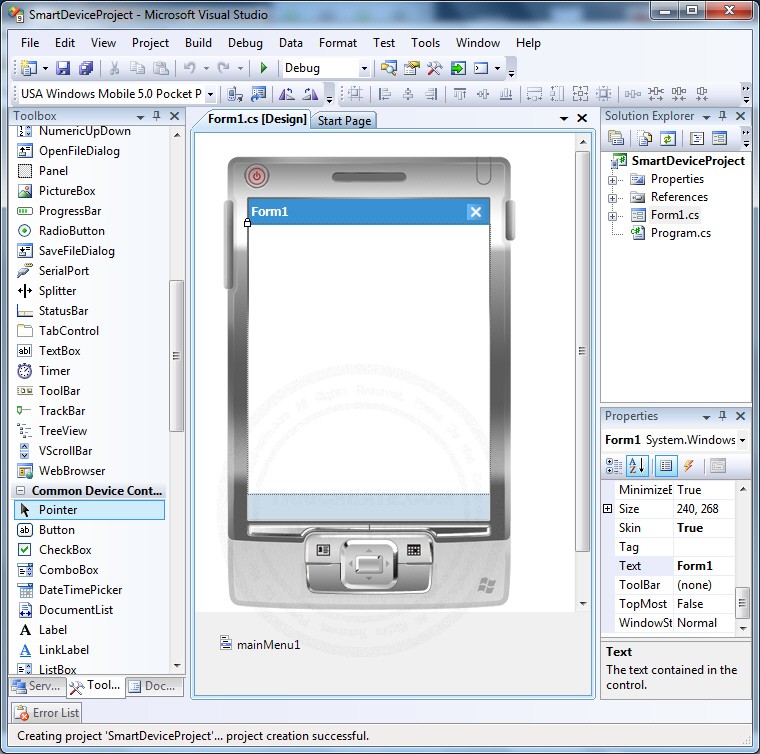Open the Format menu
The height and width of the screenshot is (754, 760).
click(337, 43)
